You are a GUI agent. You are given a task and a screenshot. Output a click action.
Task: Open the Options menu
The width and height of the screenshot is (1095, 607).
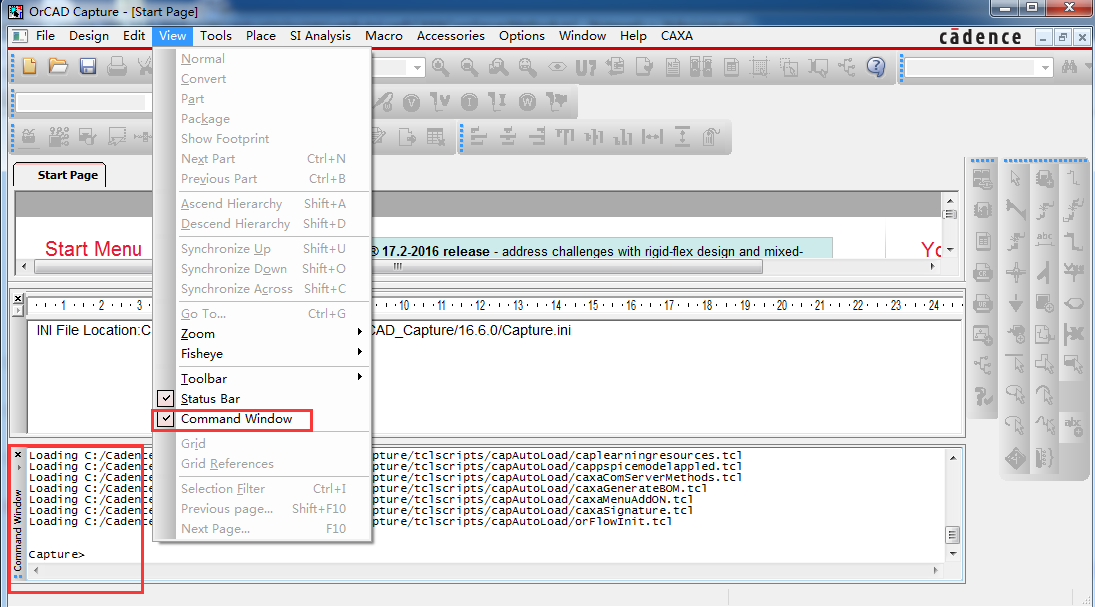click(x=522, y=36)
